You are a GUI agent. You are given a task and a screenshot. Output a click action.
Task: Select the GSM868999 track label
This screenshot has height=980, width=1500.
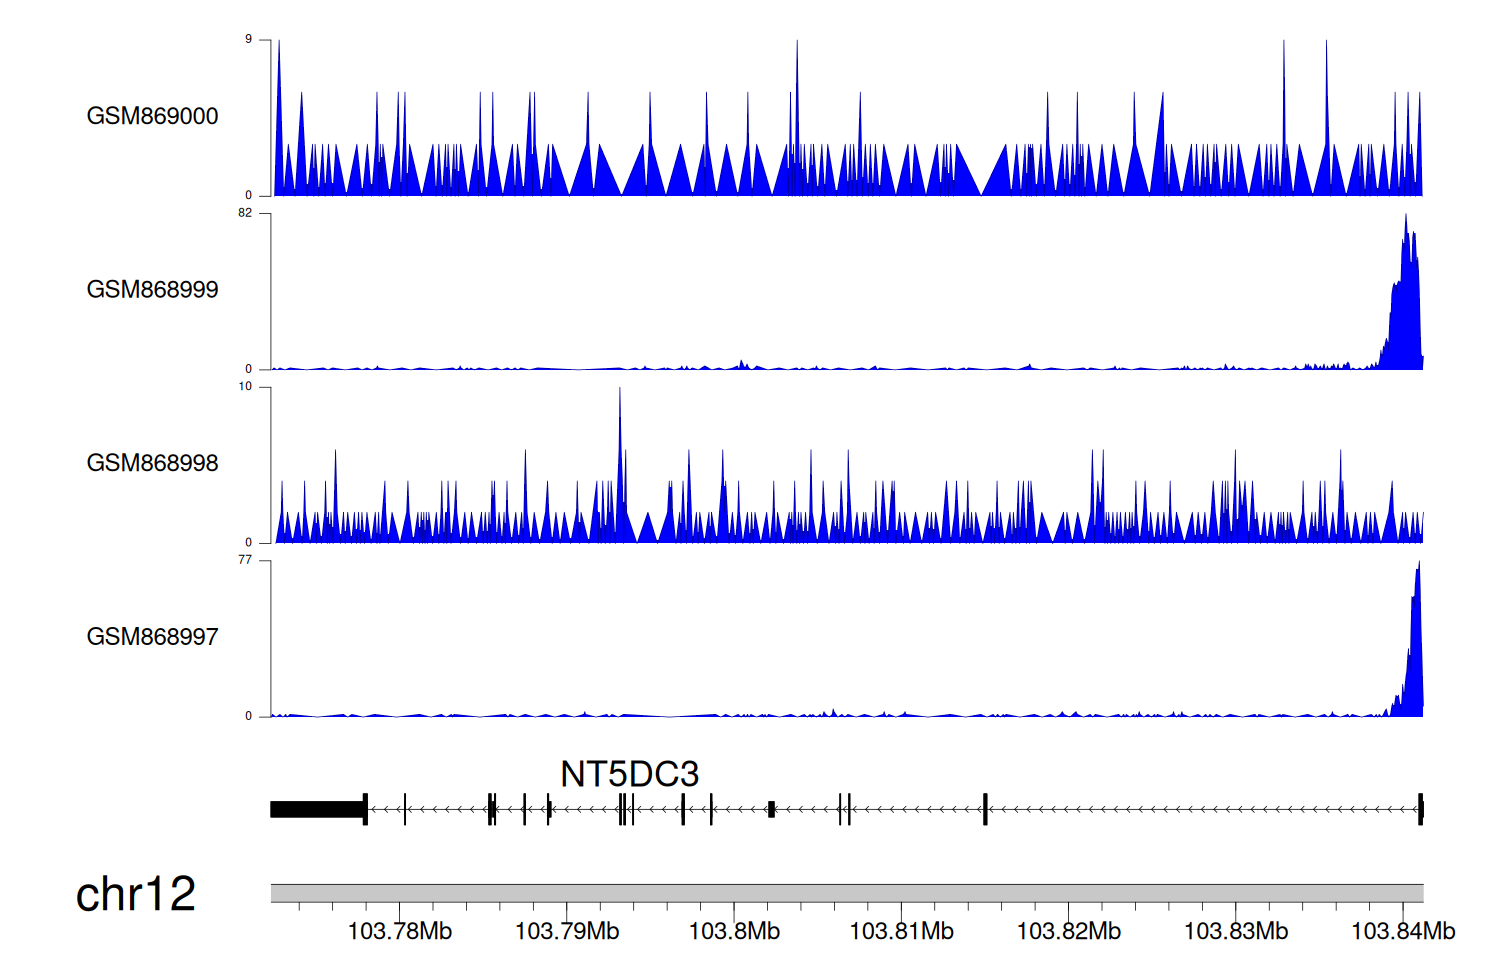point(152,290)
